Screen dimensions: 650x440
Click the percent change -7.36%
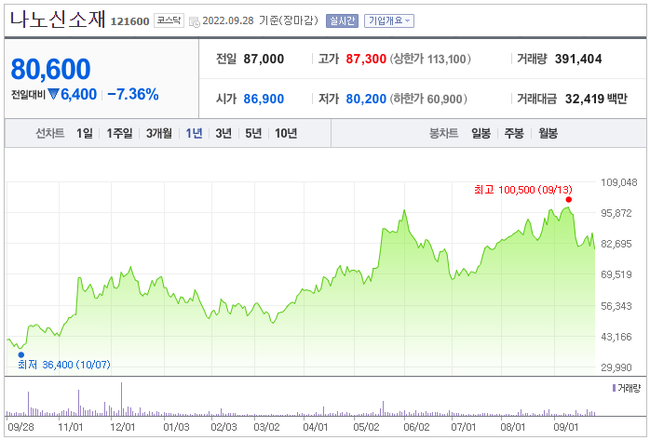[x=133, y=94]
